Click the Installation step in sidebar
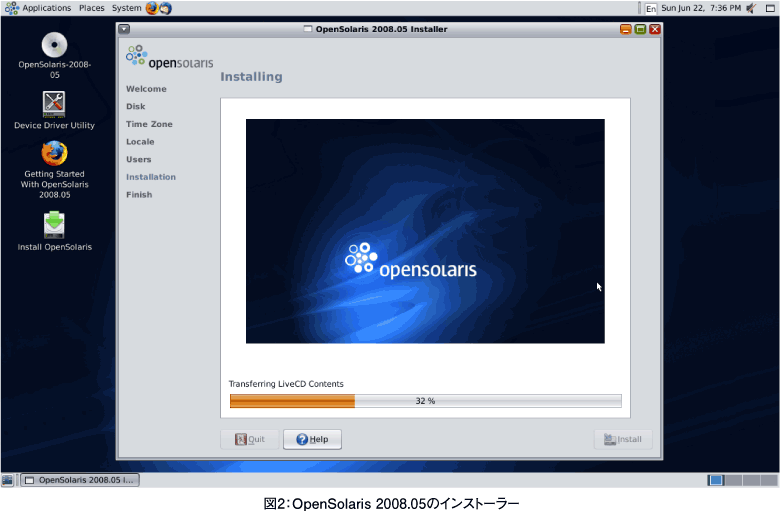Image resolution: width=781 pixels, height=514 pixels. (x=150, y=177)
